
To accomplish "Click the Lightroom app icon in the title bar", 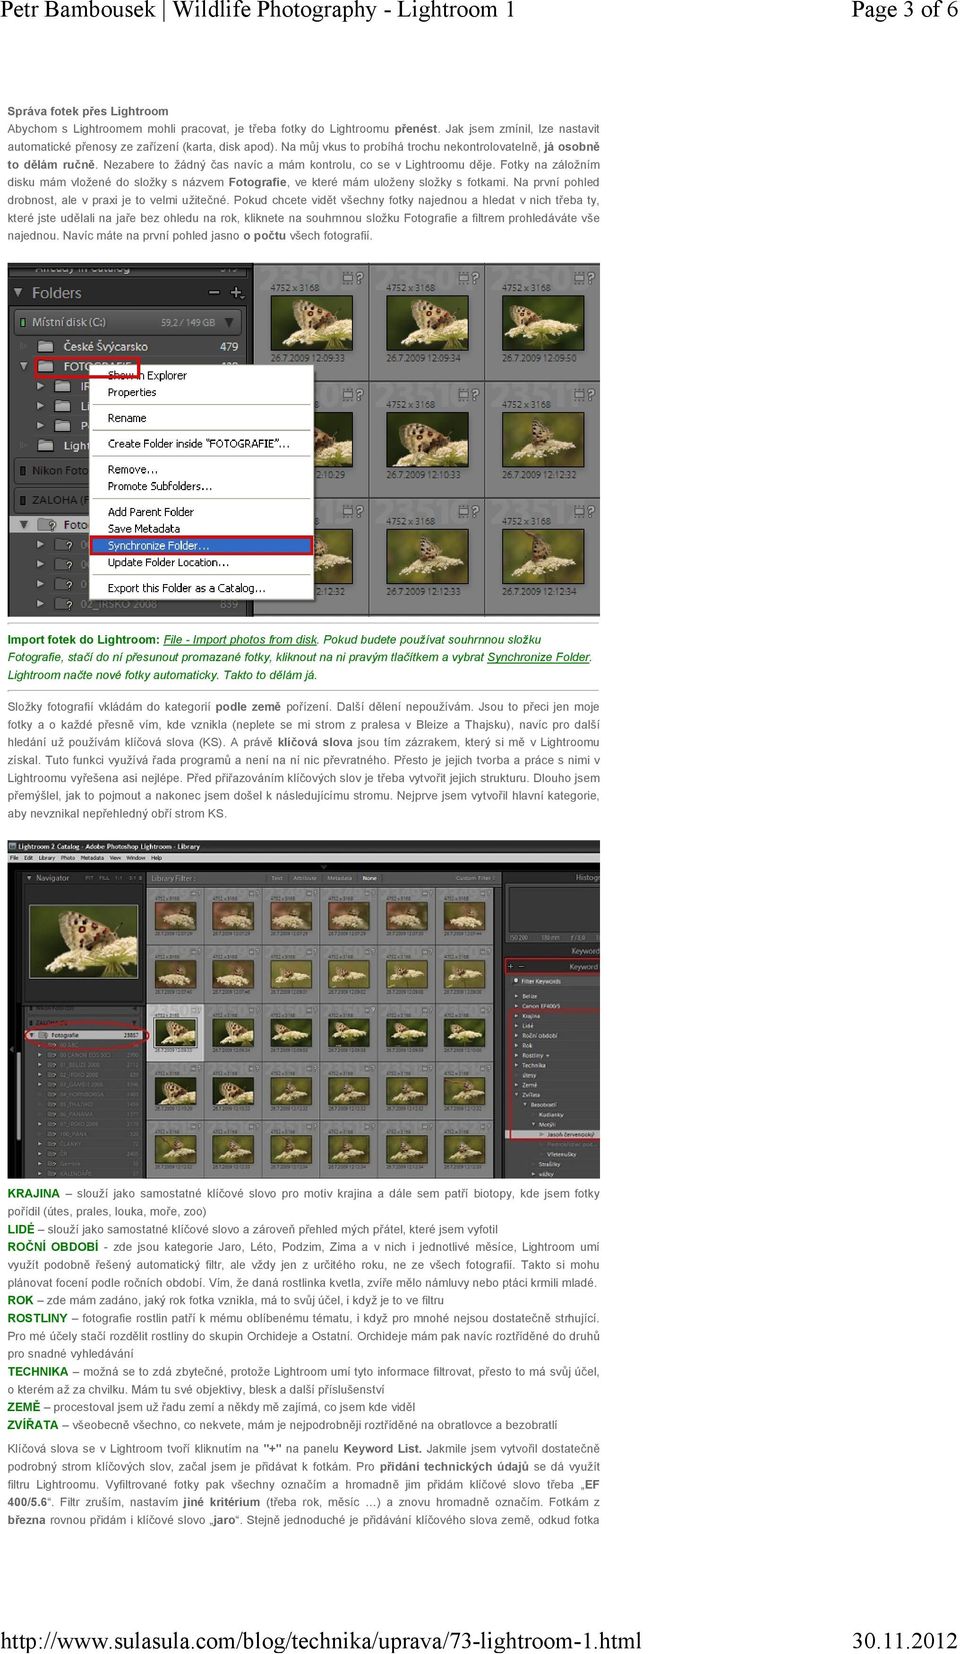I will coord(13,846).
